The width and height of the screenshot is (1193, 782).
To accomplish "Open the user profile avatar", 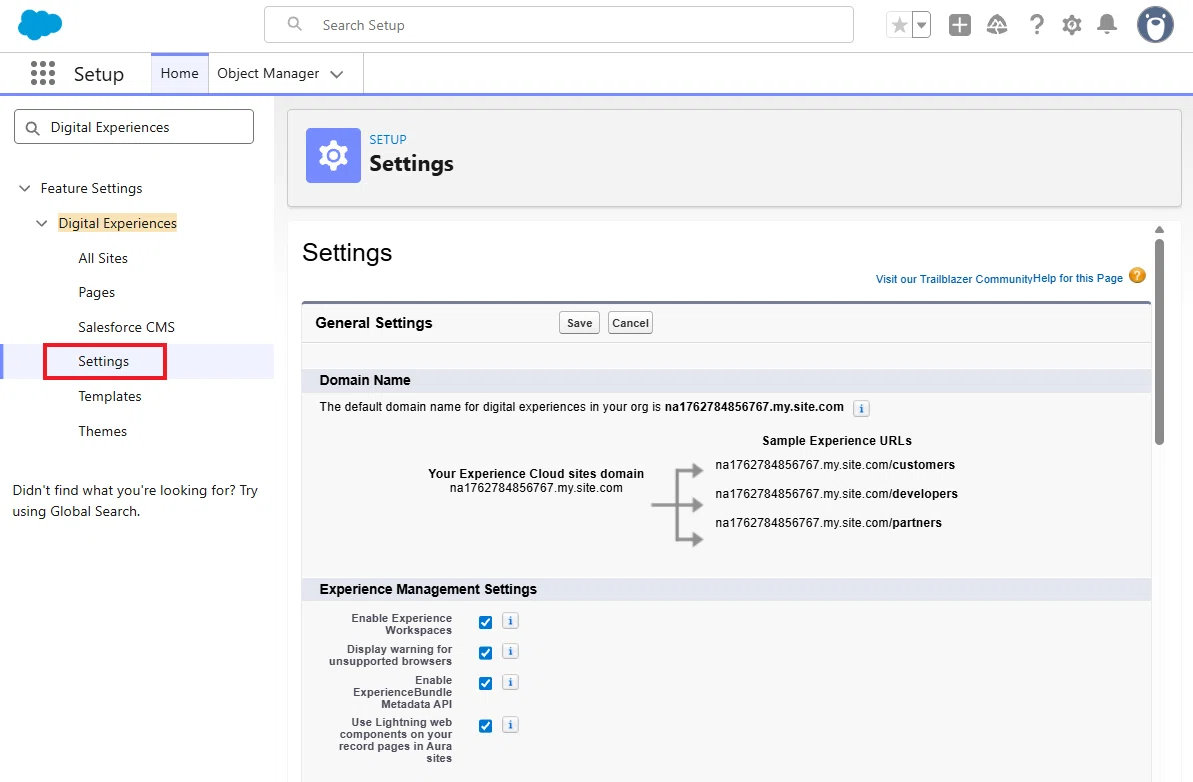I will click(x=1155, y=25).
